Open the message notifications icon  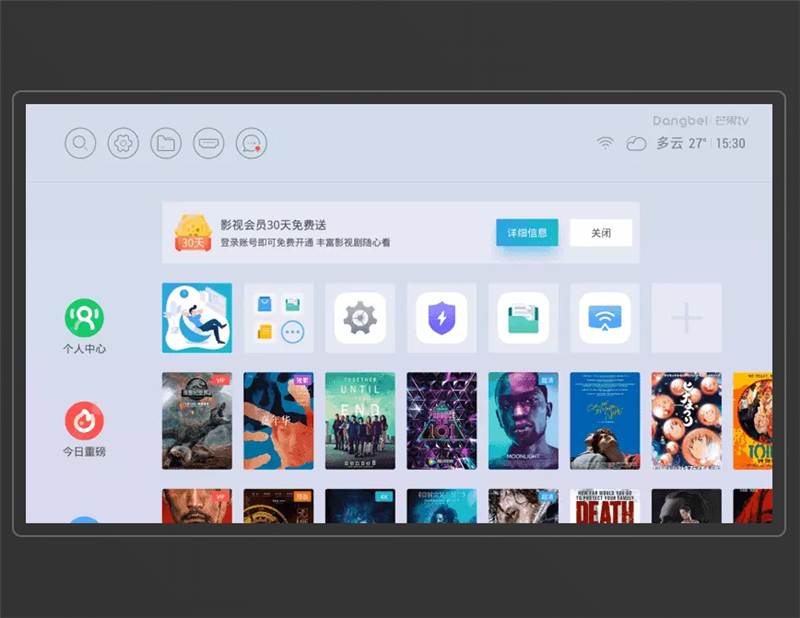(252, 143)
